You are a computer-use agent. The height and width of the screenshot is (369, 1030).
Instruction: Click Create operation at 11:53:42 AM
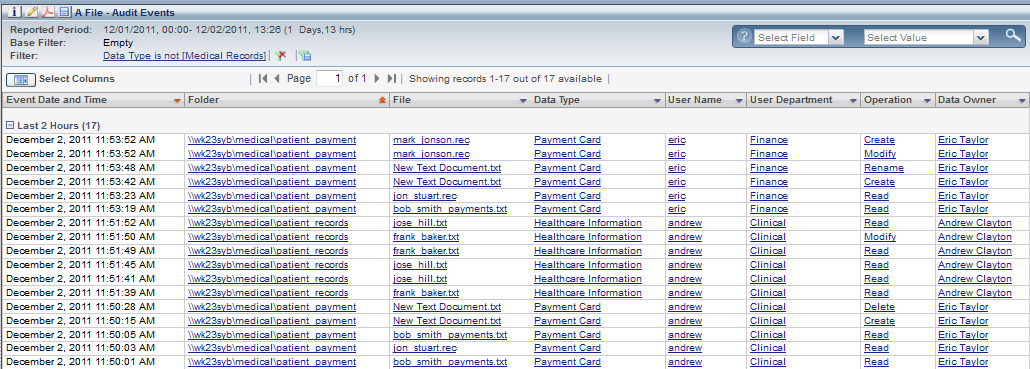point(879,181)
